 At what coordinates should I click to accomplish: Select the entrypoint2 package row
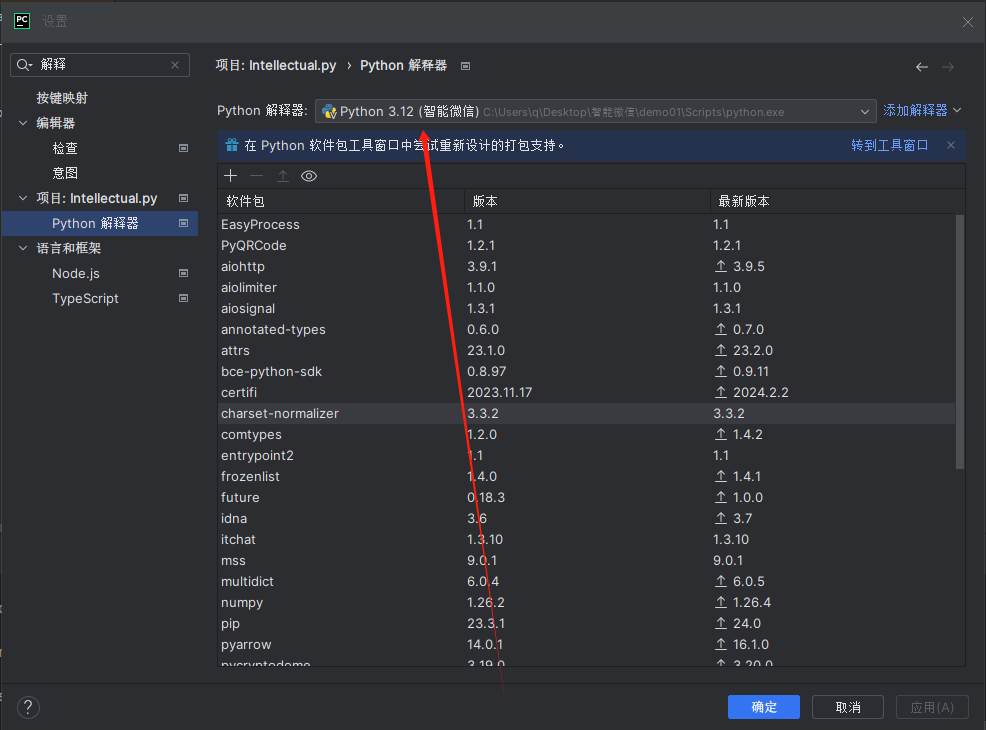(587, 455)
